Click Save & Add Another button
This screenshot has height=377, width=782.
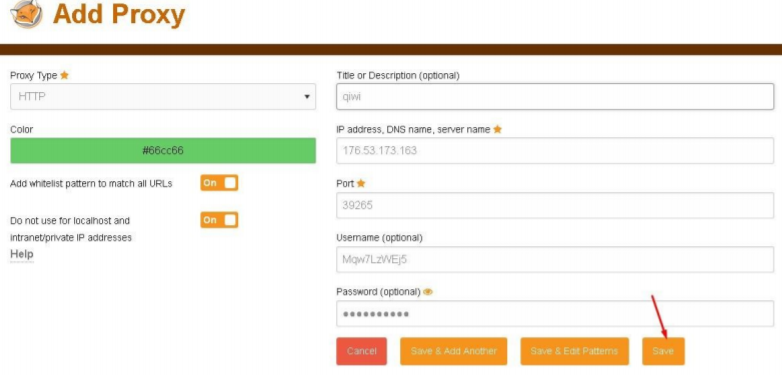pyautogui.click(x=453, y=351)
